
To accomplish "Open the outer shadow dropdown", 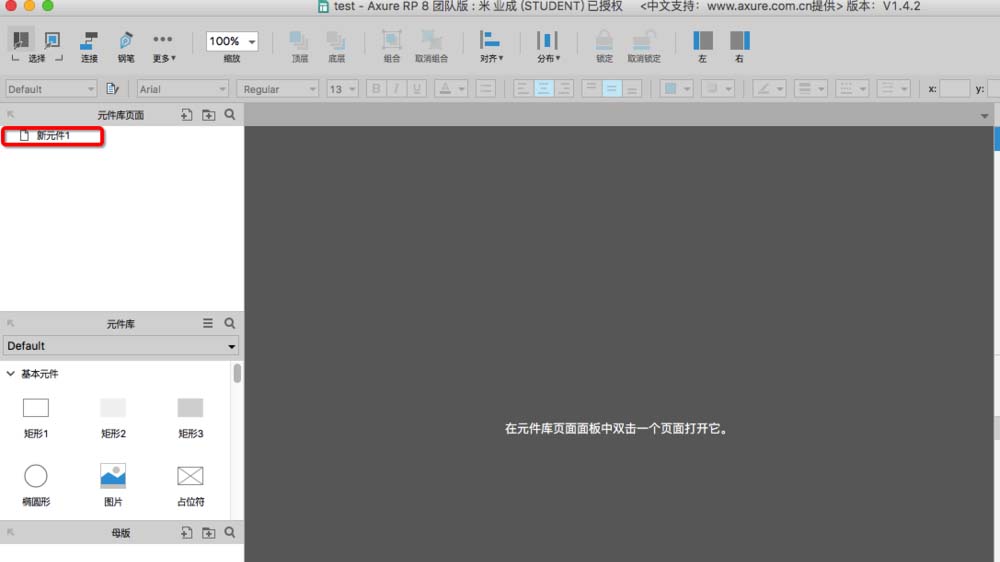I will pos(717,89).
